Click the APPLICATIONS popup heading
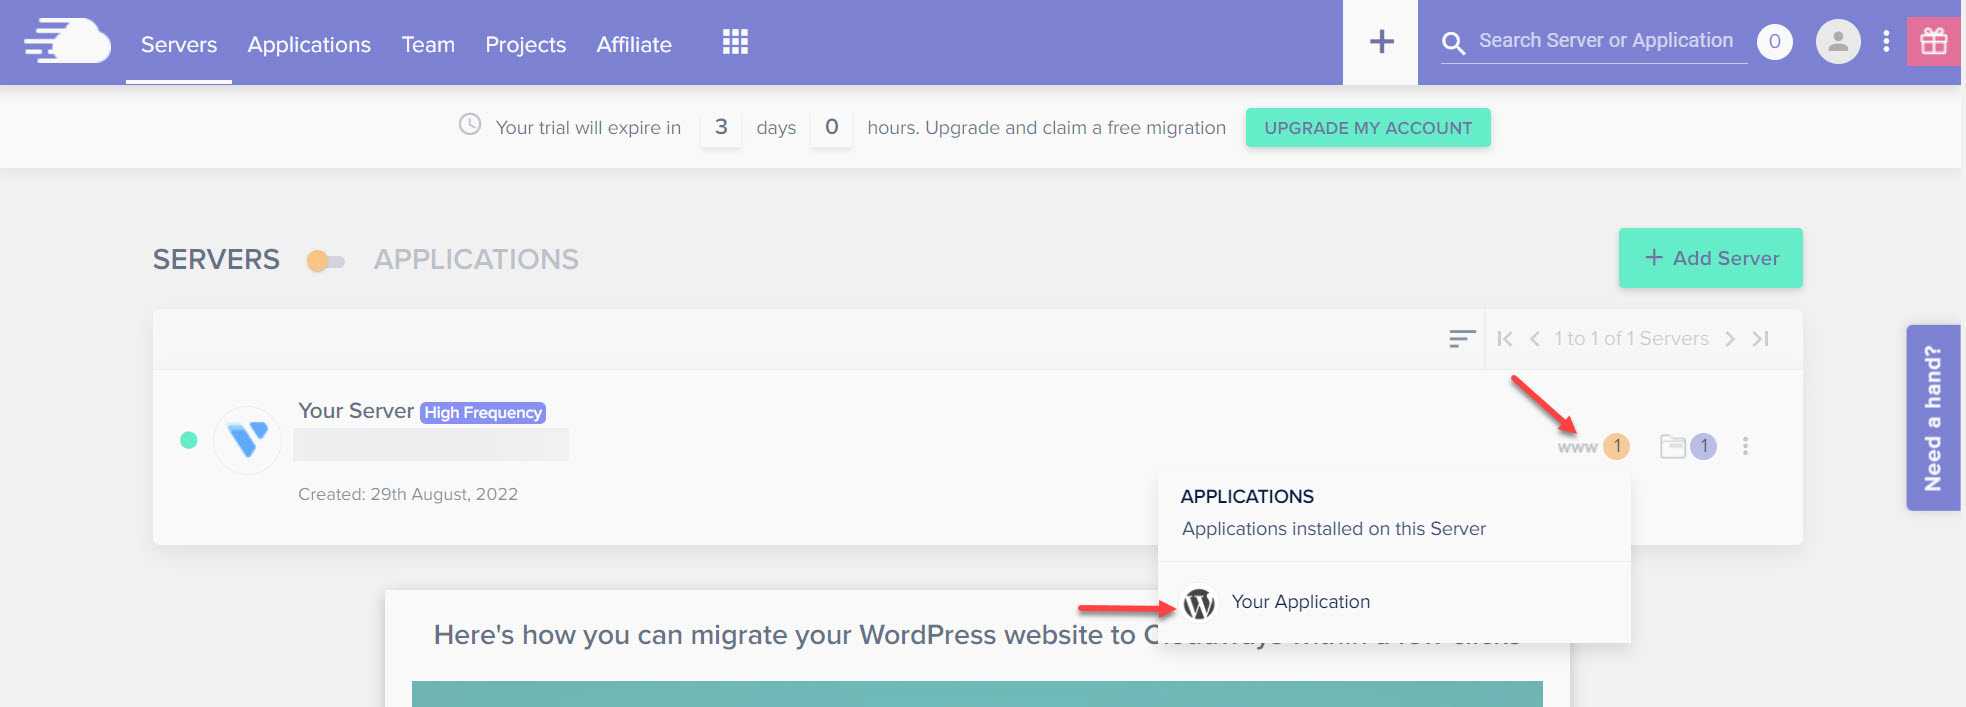This screenshot has height=707, width=1966. tap(1247, 497)
